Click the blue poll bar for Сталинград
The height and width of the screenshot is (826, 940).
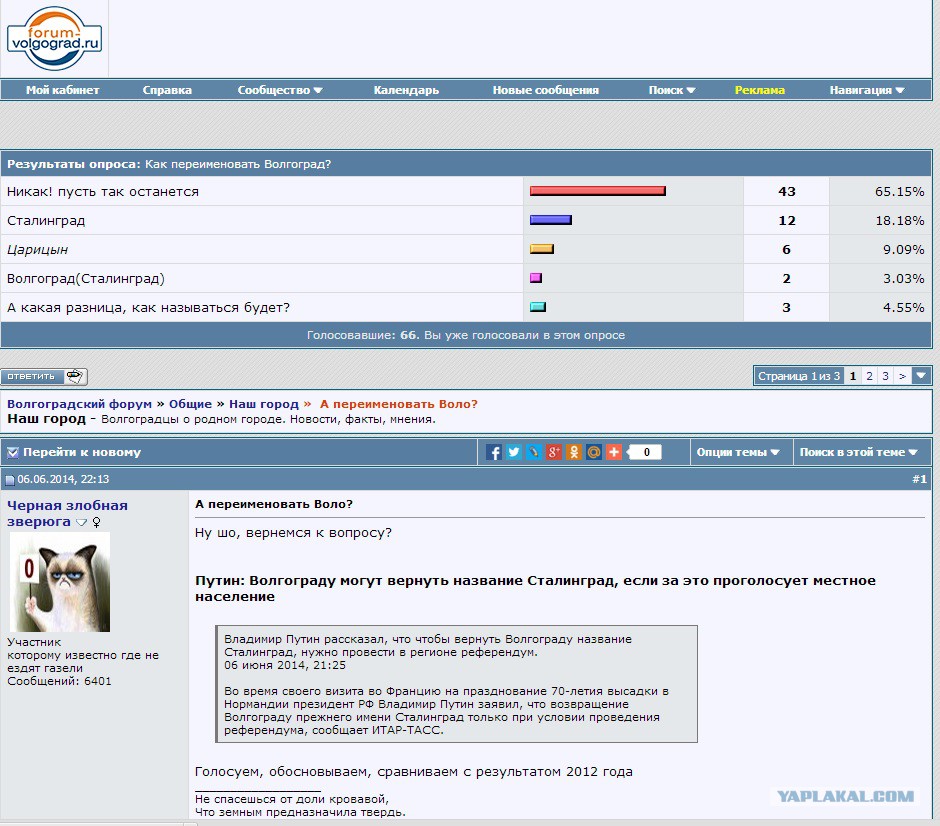[551, 220]
